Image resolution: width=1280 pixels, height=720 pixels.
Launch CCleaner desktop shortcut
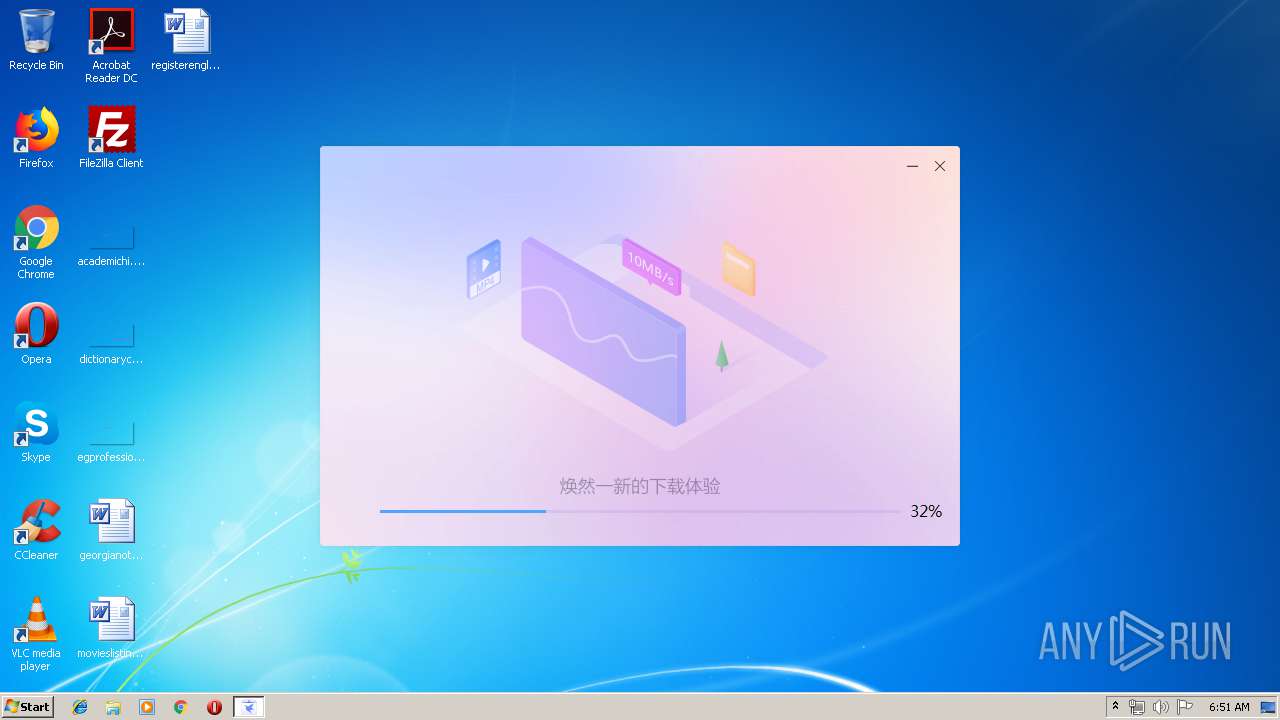pos(36,530)
